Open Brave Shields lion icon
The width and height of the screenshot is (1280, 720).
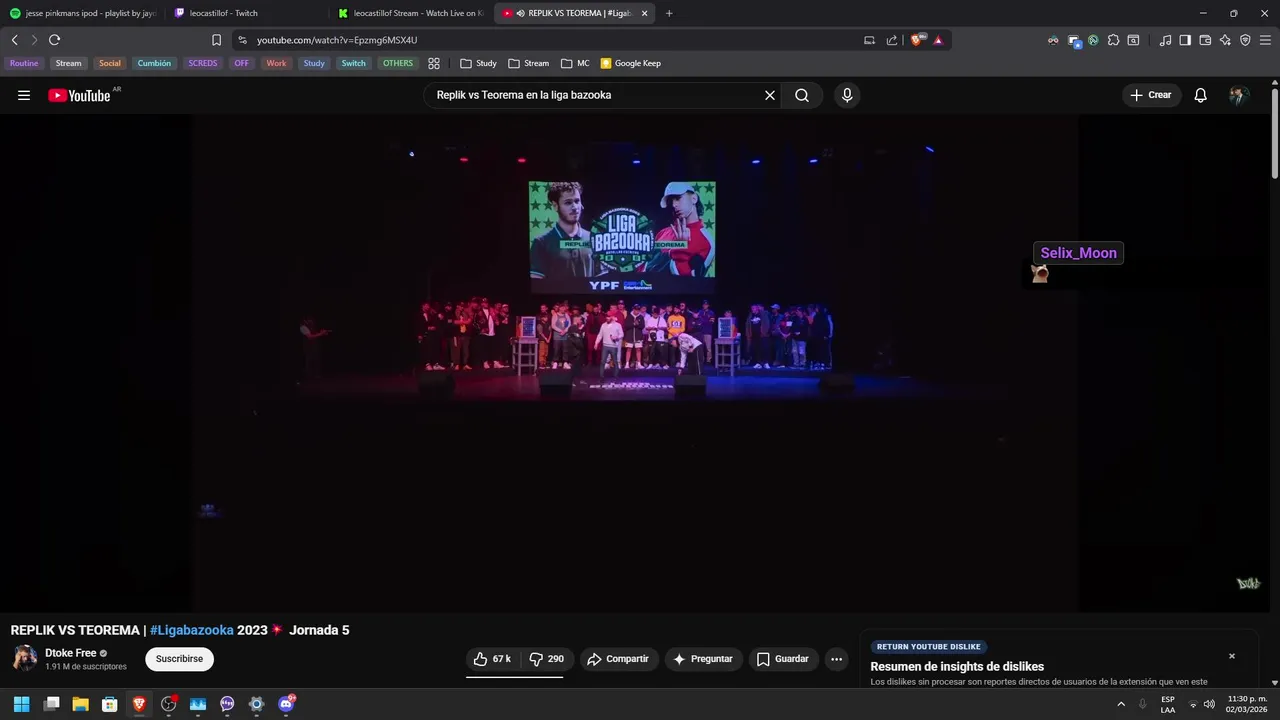pos(918,40)
